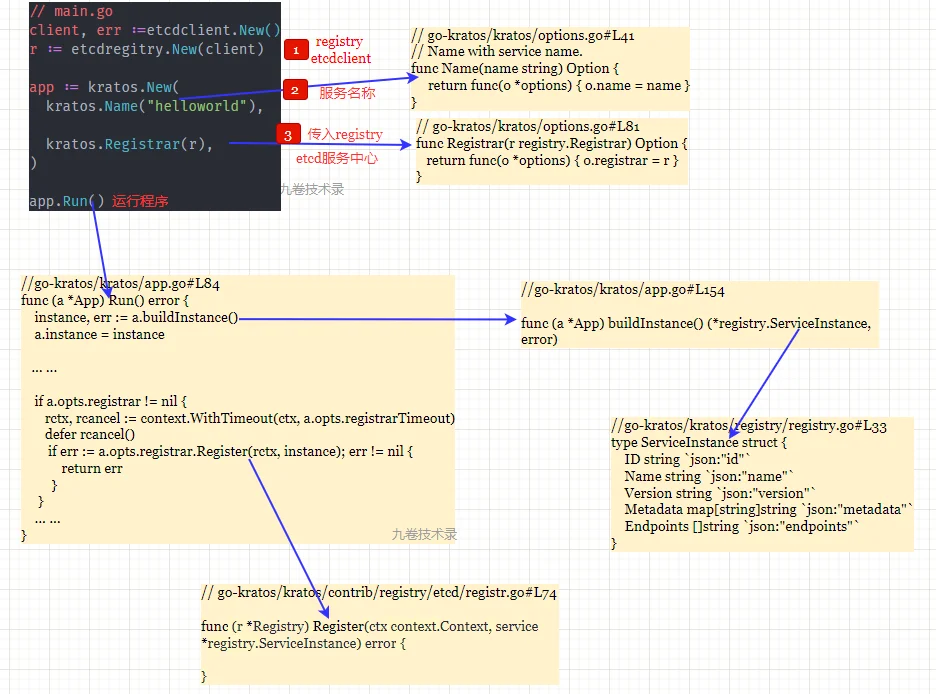Click the "defer rcancel()" line
The height and width of the screenshot is (694, 936).
coord(90,434)
